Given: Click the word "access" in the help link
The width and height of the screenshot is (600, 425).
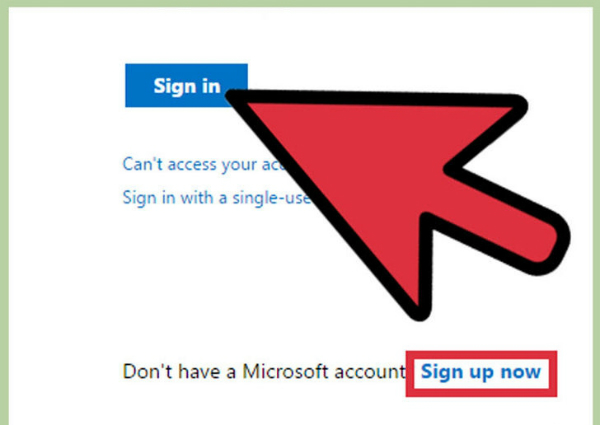Looking at the screenshot, I should pyautogui.click(x=192, y=165).
